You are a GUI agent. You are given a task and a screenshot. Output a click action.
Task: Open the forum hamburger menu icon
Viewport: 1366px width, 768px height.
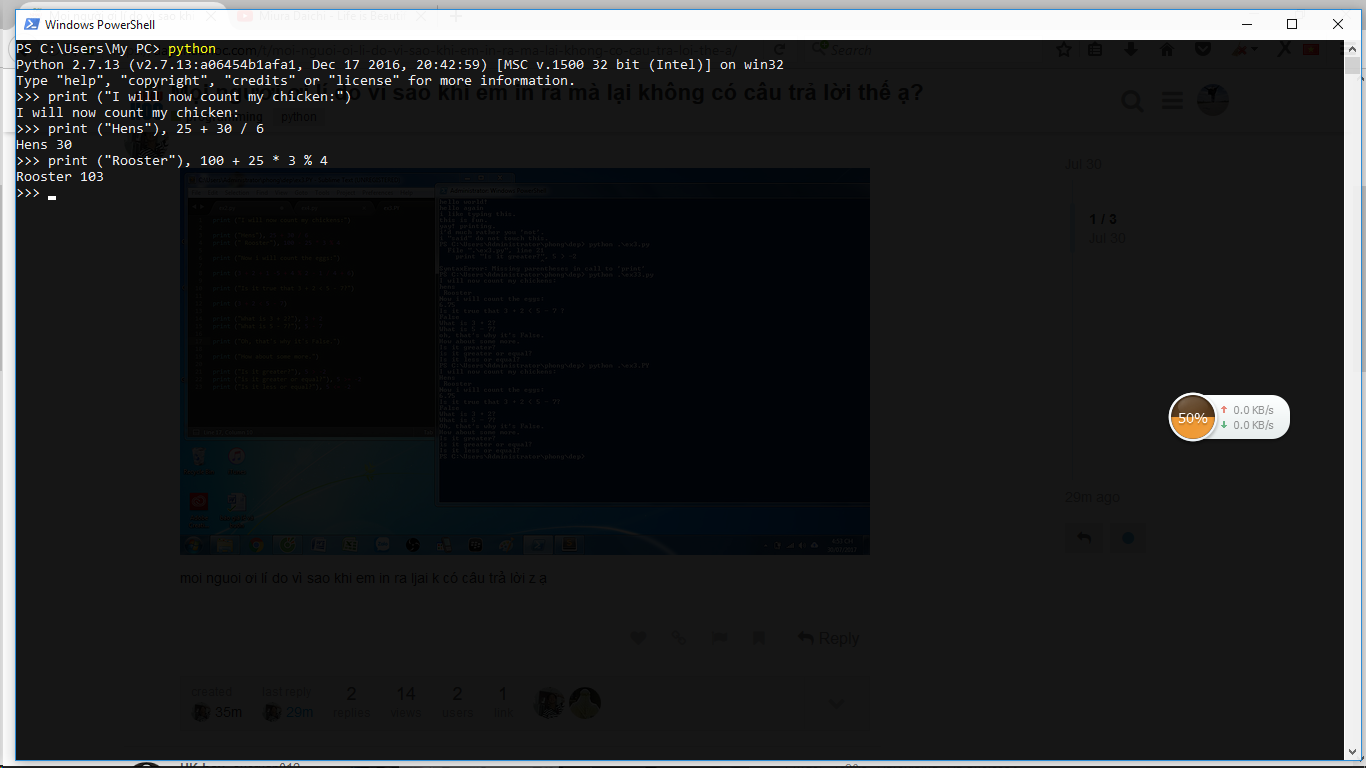click(1172, 101)
